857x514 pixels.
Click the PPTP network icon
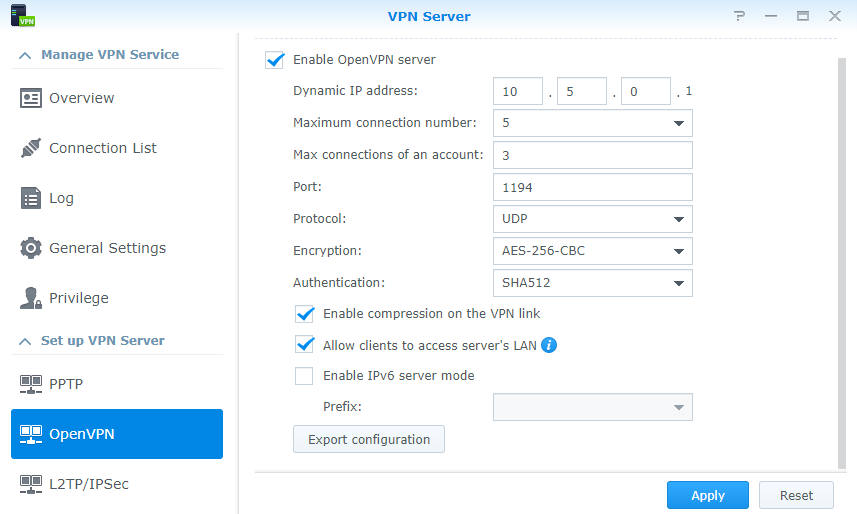[x=31, y=384]
